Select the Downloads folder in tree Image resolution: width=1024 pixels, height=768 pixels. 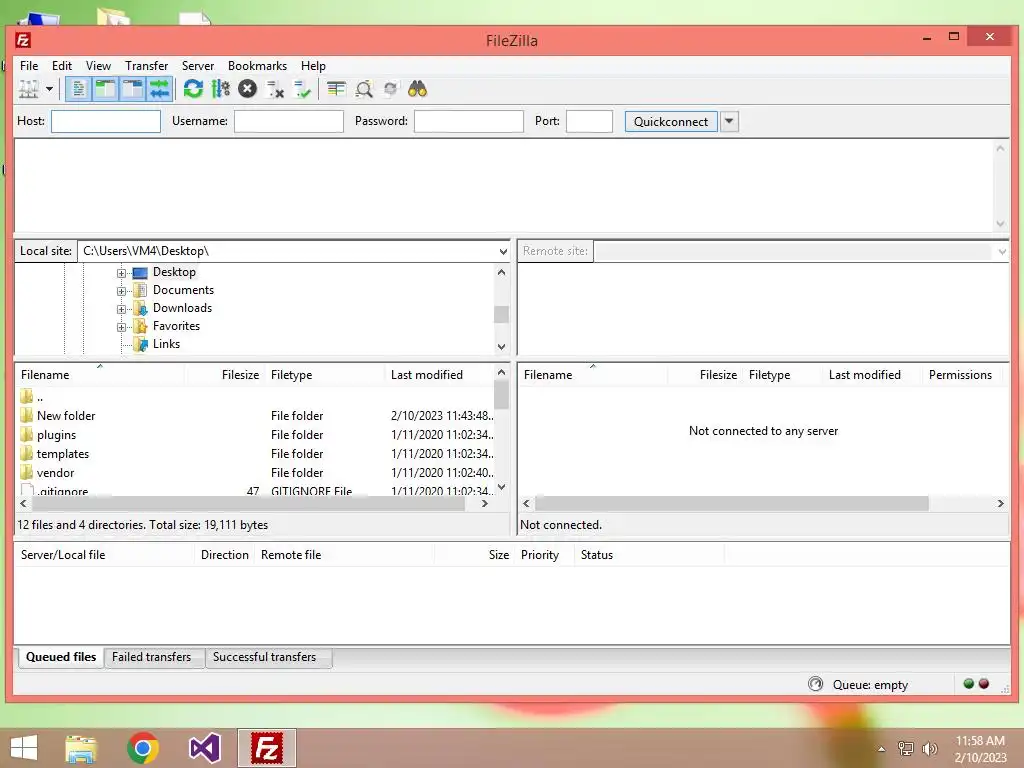coord(182,308)
